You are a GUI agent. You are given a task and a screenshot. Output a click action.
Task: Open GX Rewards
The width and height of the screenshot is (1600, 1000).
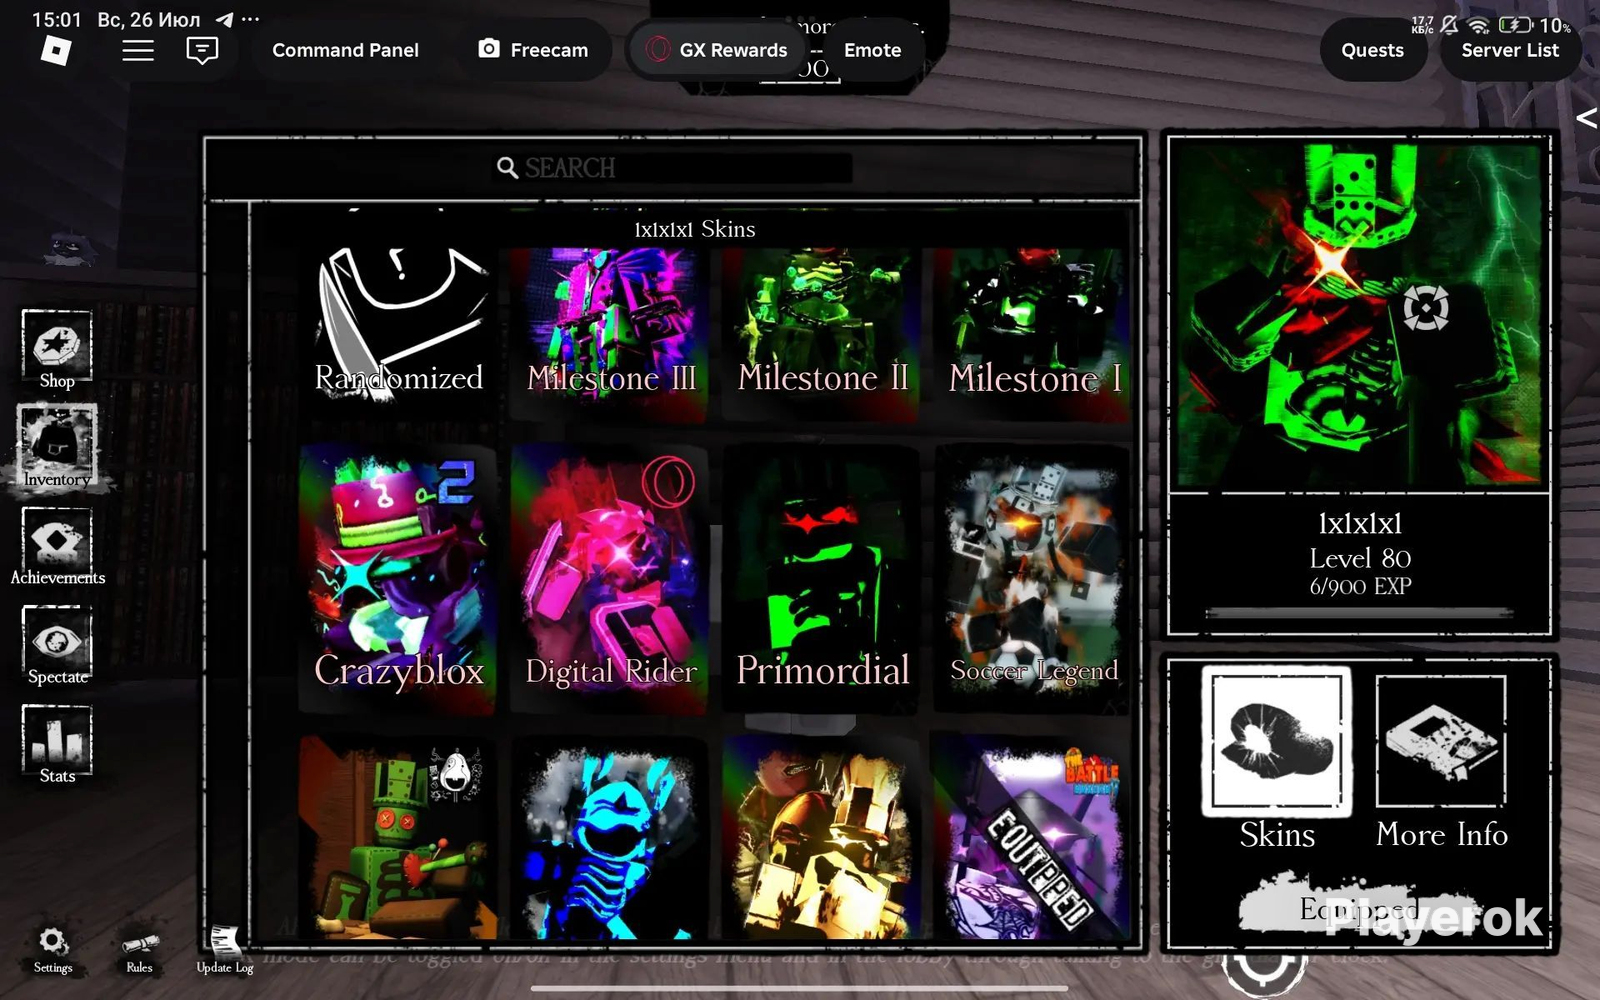pyautogui.click(x=716, y=50)
